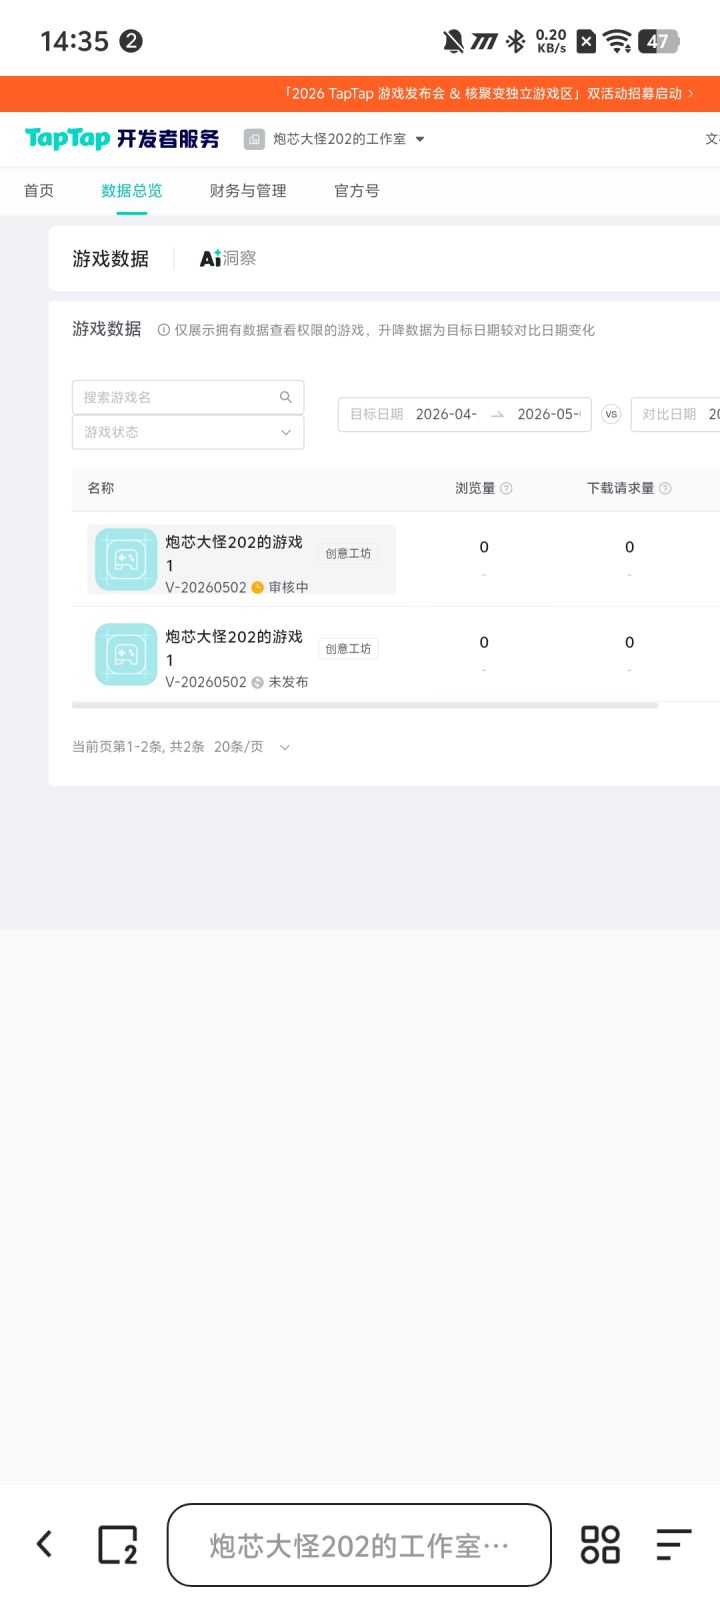The image size is (720, 1605).
Task: Click 浏览量 value 0 in 审核中 row
Action: pyautogui.click(x=484, y=547)
